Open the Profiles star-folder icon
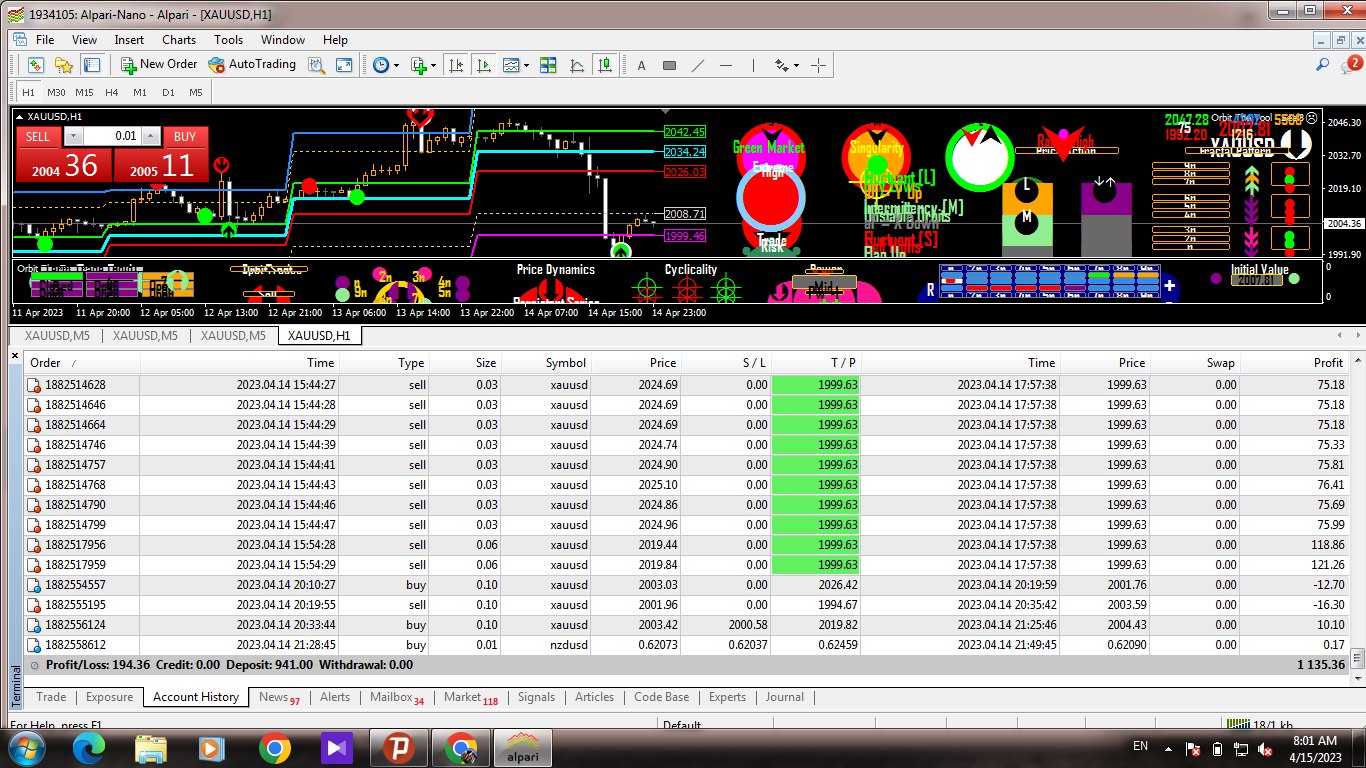Screen dimensions: 1366x768 64,65
